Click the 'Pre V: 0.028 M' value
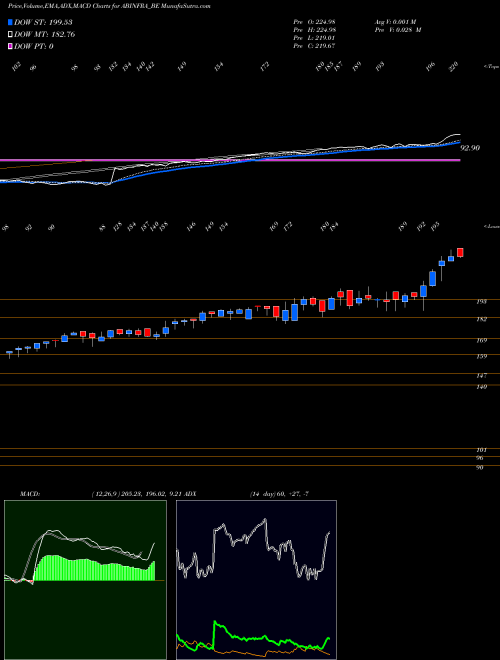This screenshot has height=660, width=500. pos(397,30)
